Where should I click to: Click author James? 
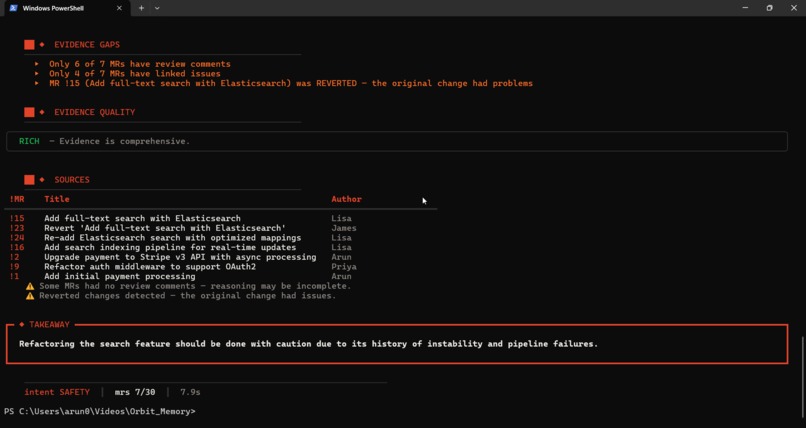[x=344, y=228]
